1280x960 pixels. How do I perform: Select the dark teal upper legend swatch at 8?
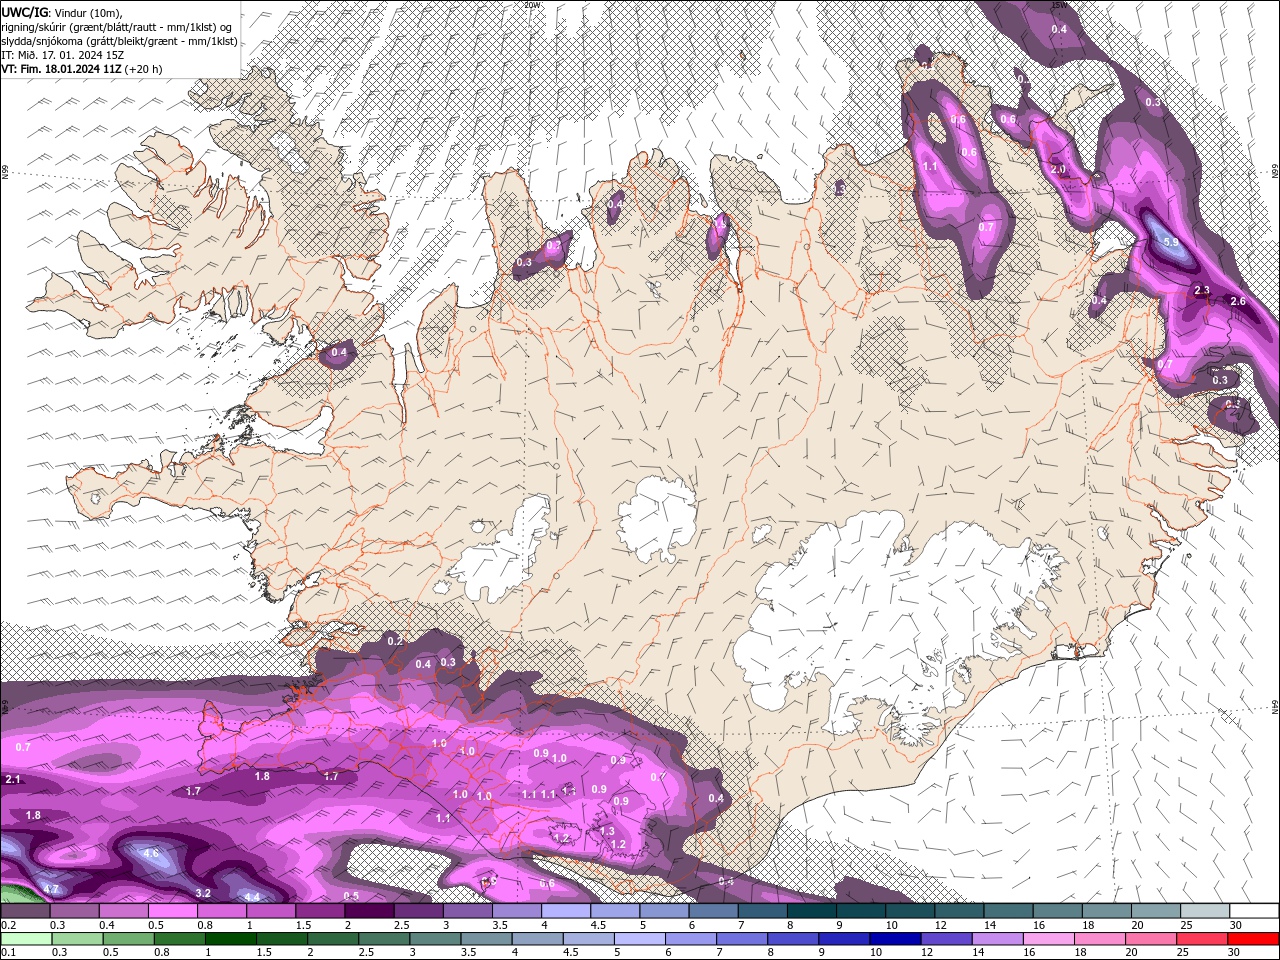812,911
